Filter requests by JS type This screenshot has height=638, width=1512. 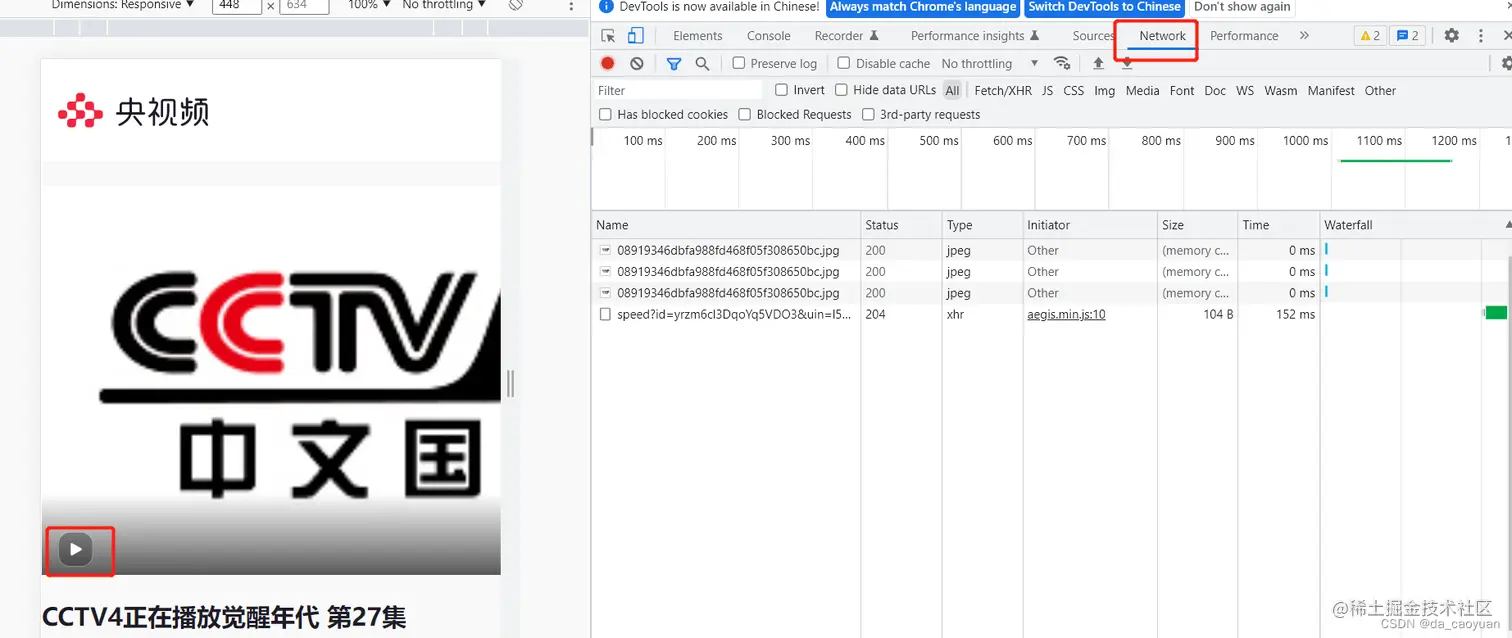(1047, 90)
